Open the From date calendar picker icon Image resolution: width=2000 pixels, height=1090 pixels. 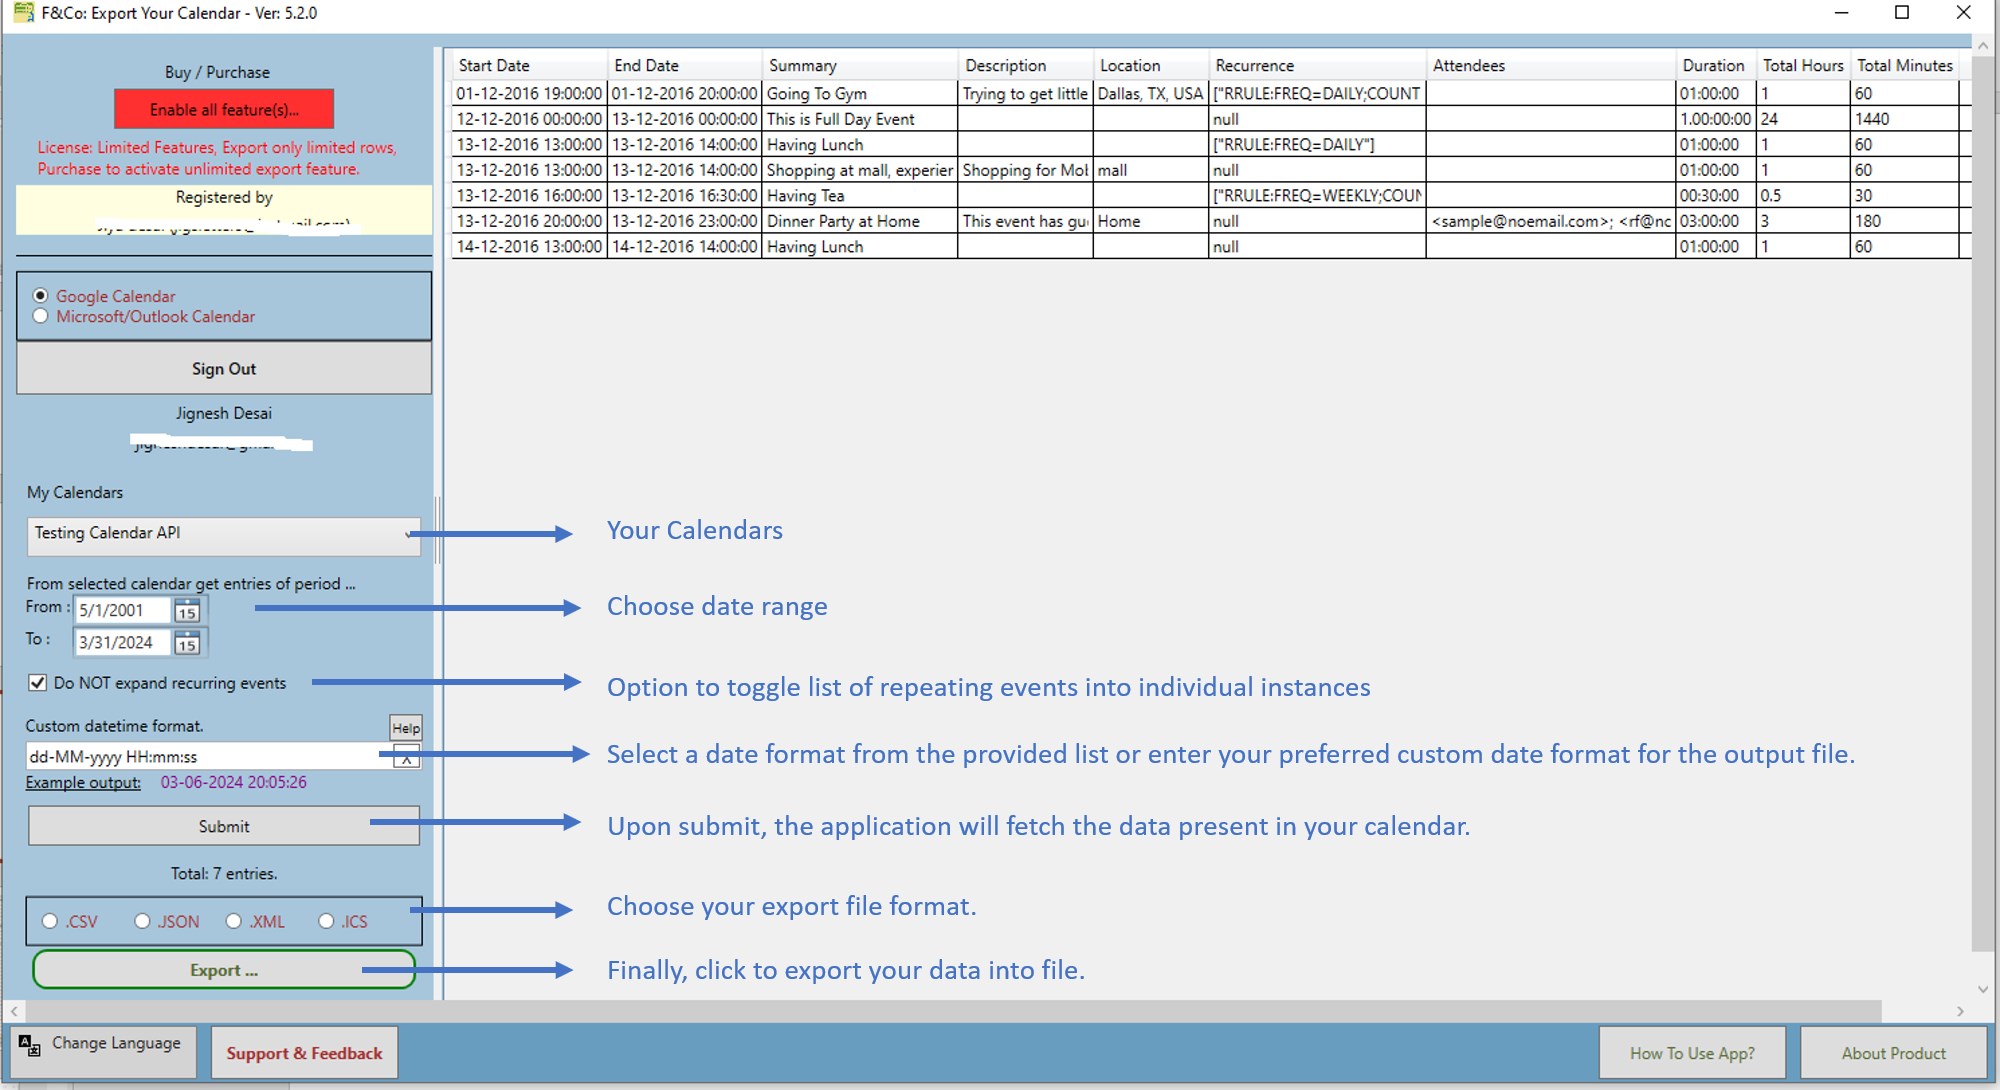point(187,611)
